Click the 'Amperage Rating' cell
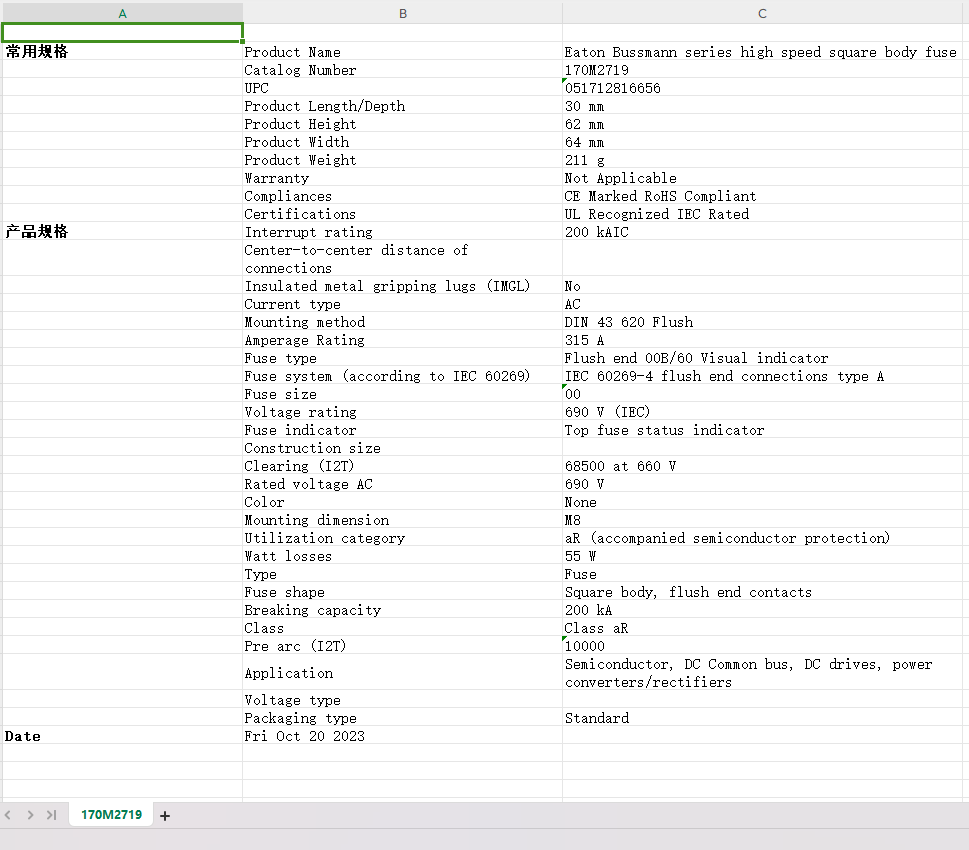 [402, 339]
